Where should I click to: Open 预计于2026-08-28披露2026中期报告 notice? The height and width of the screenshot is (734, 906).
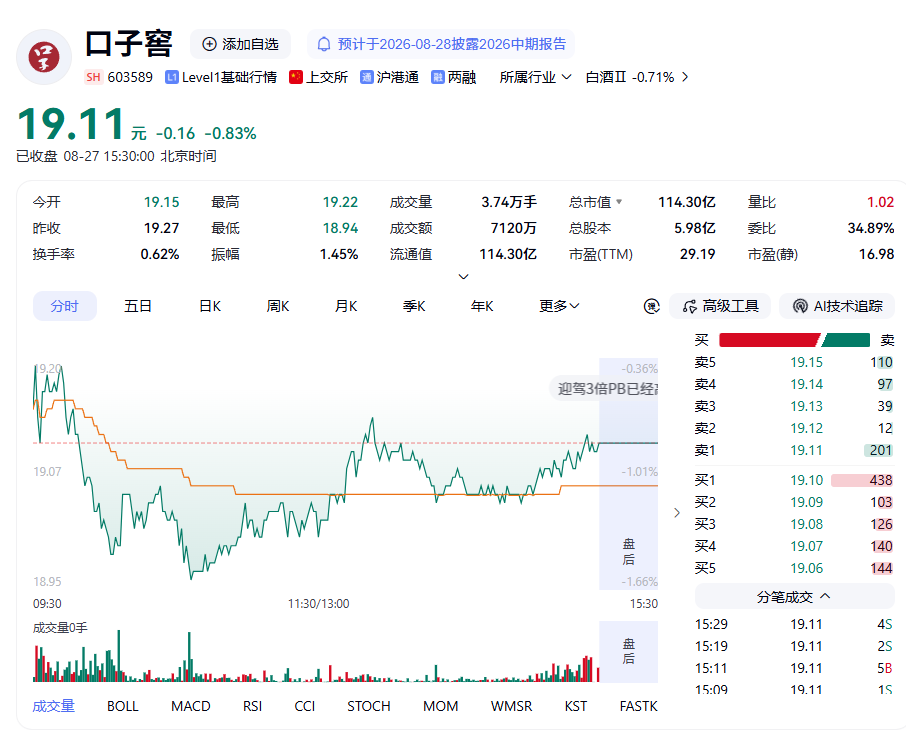click(441, 45)
